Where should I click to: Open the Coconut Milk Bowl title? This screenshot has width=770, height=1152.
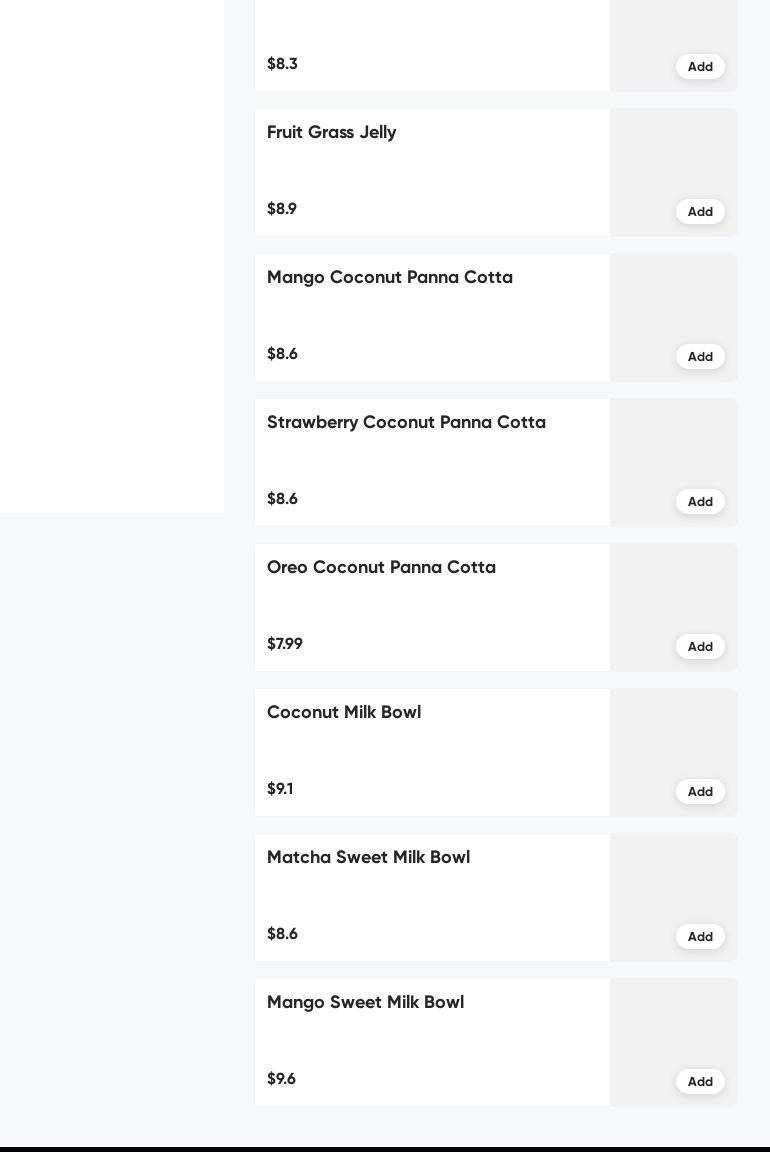(x=343, y=712)
